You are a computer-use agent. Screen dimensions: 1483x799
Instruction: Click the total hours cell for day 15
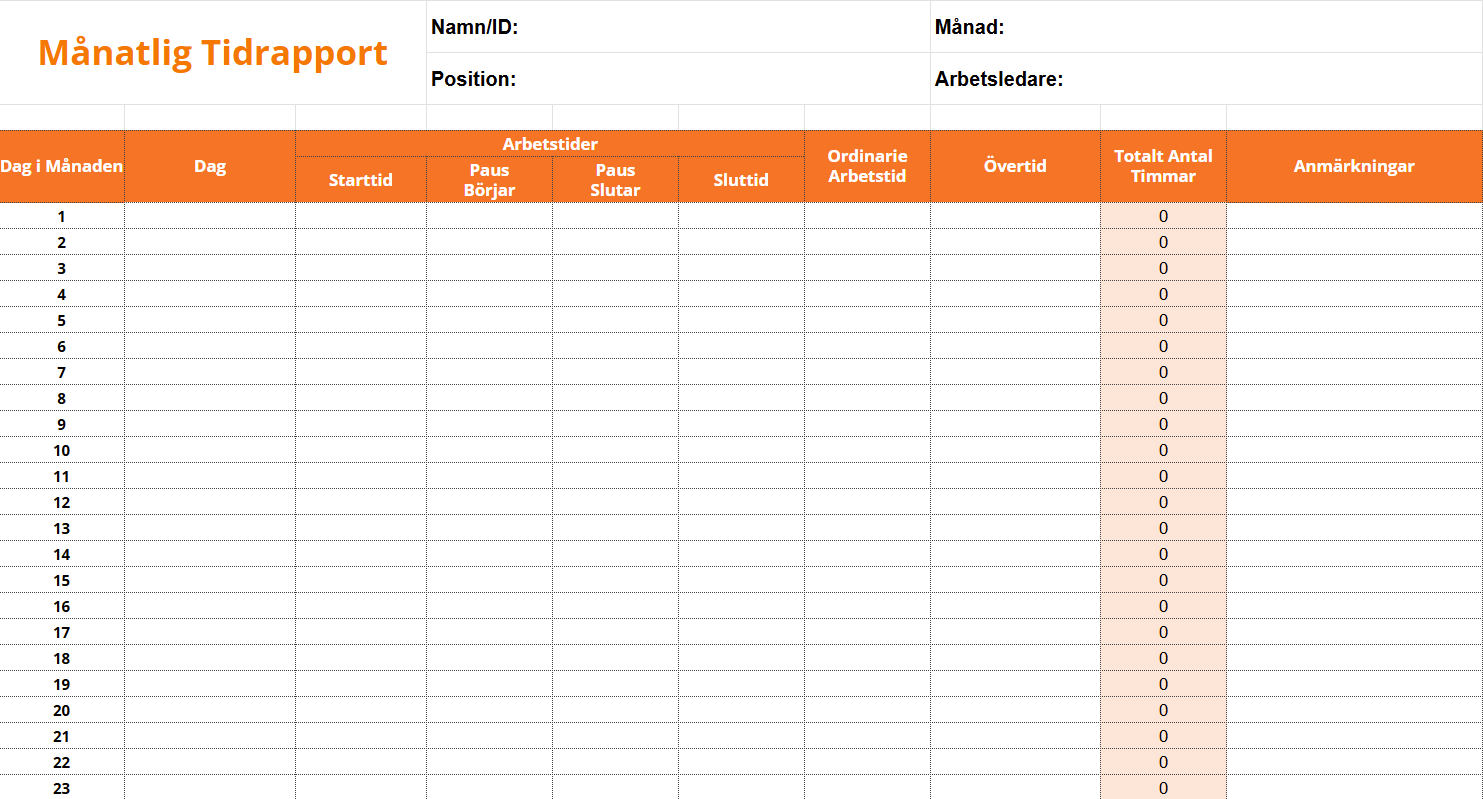click(x=1163, y=580)
